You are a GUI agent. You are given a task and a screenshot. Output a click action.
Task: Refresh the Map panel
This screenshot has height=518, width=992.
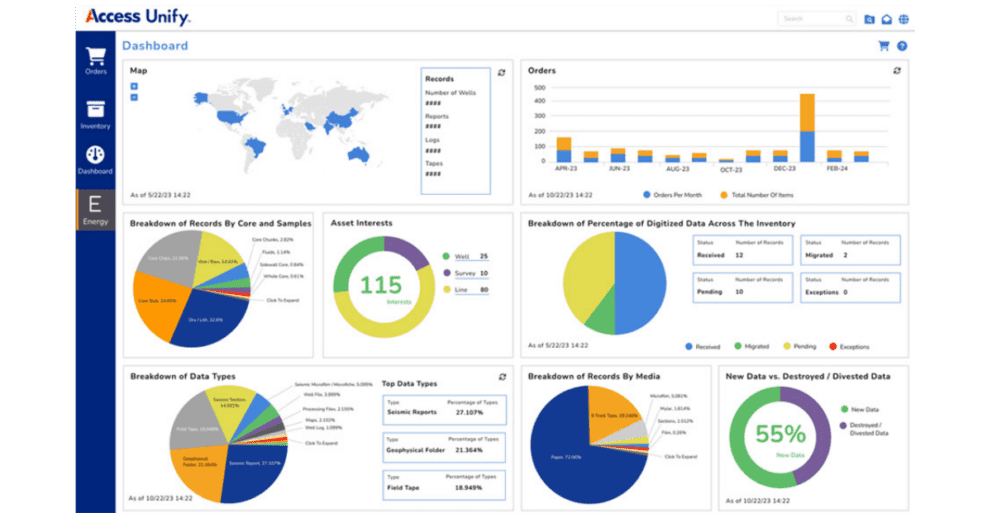click(x=502, y=72)
